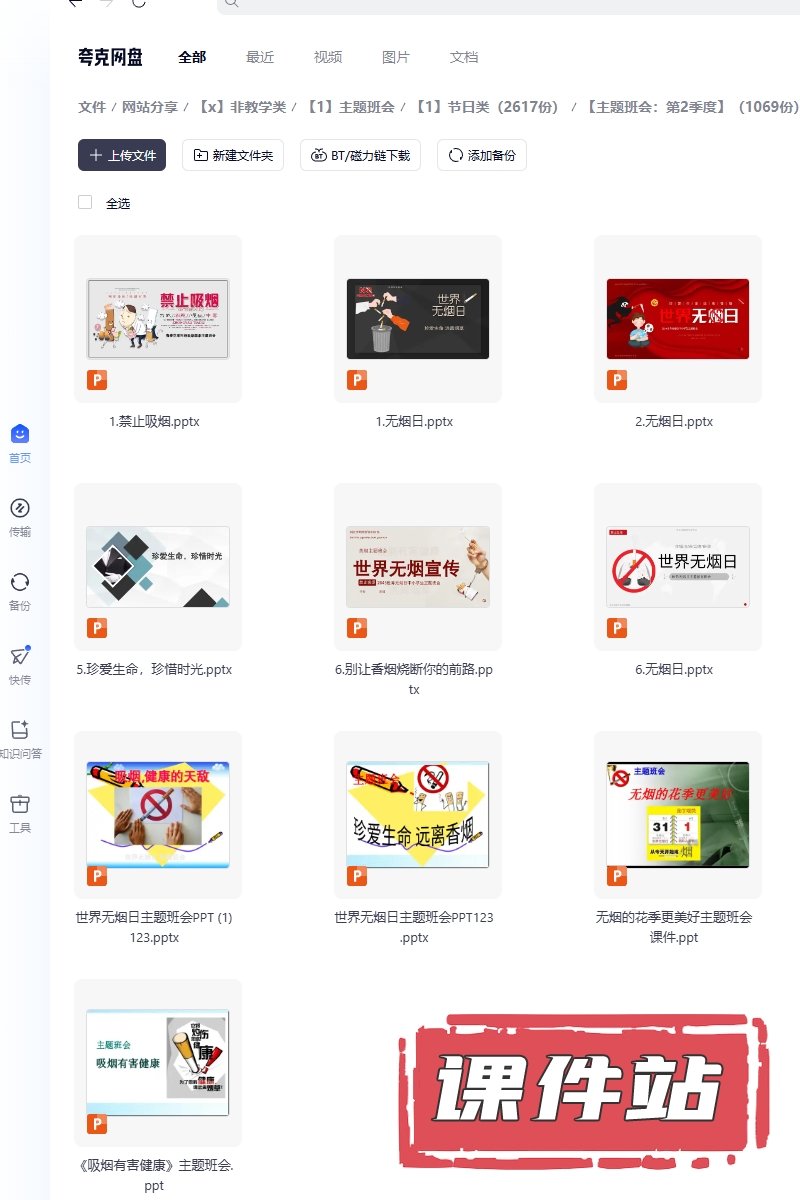
Task: Open 6.别让香烟烧断你的前路 file thumbnail
Action: tap(418, 567)
